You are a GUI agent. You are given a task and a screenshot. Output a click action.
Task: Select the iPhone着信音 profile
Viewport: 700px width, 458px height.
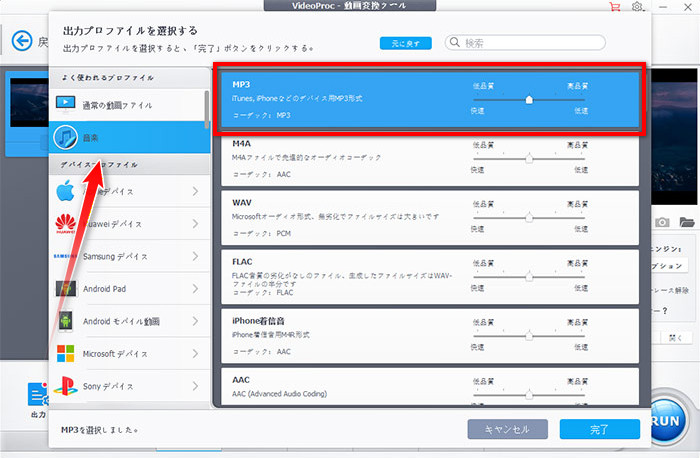[x=430, y=336]
